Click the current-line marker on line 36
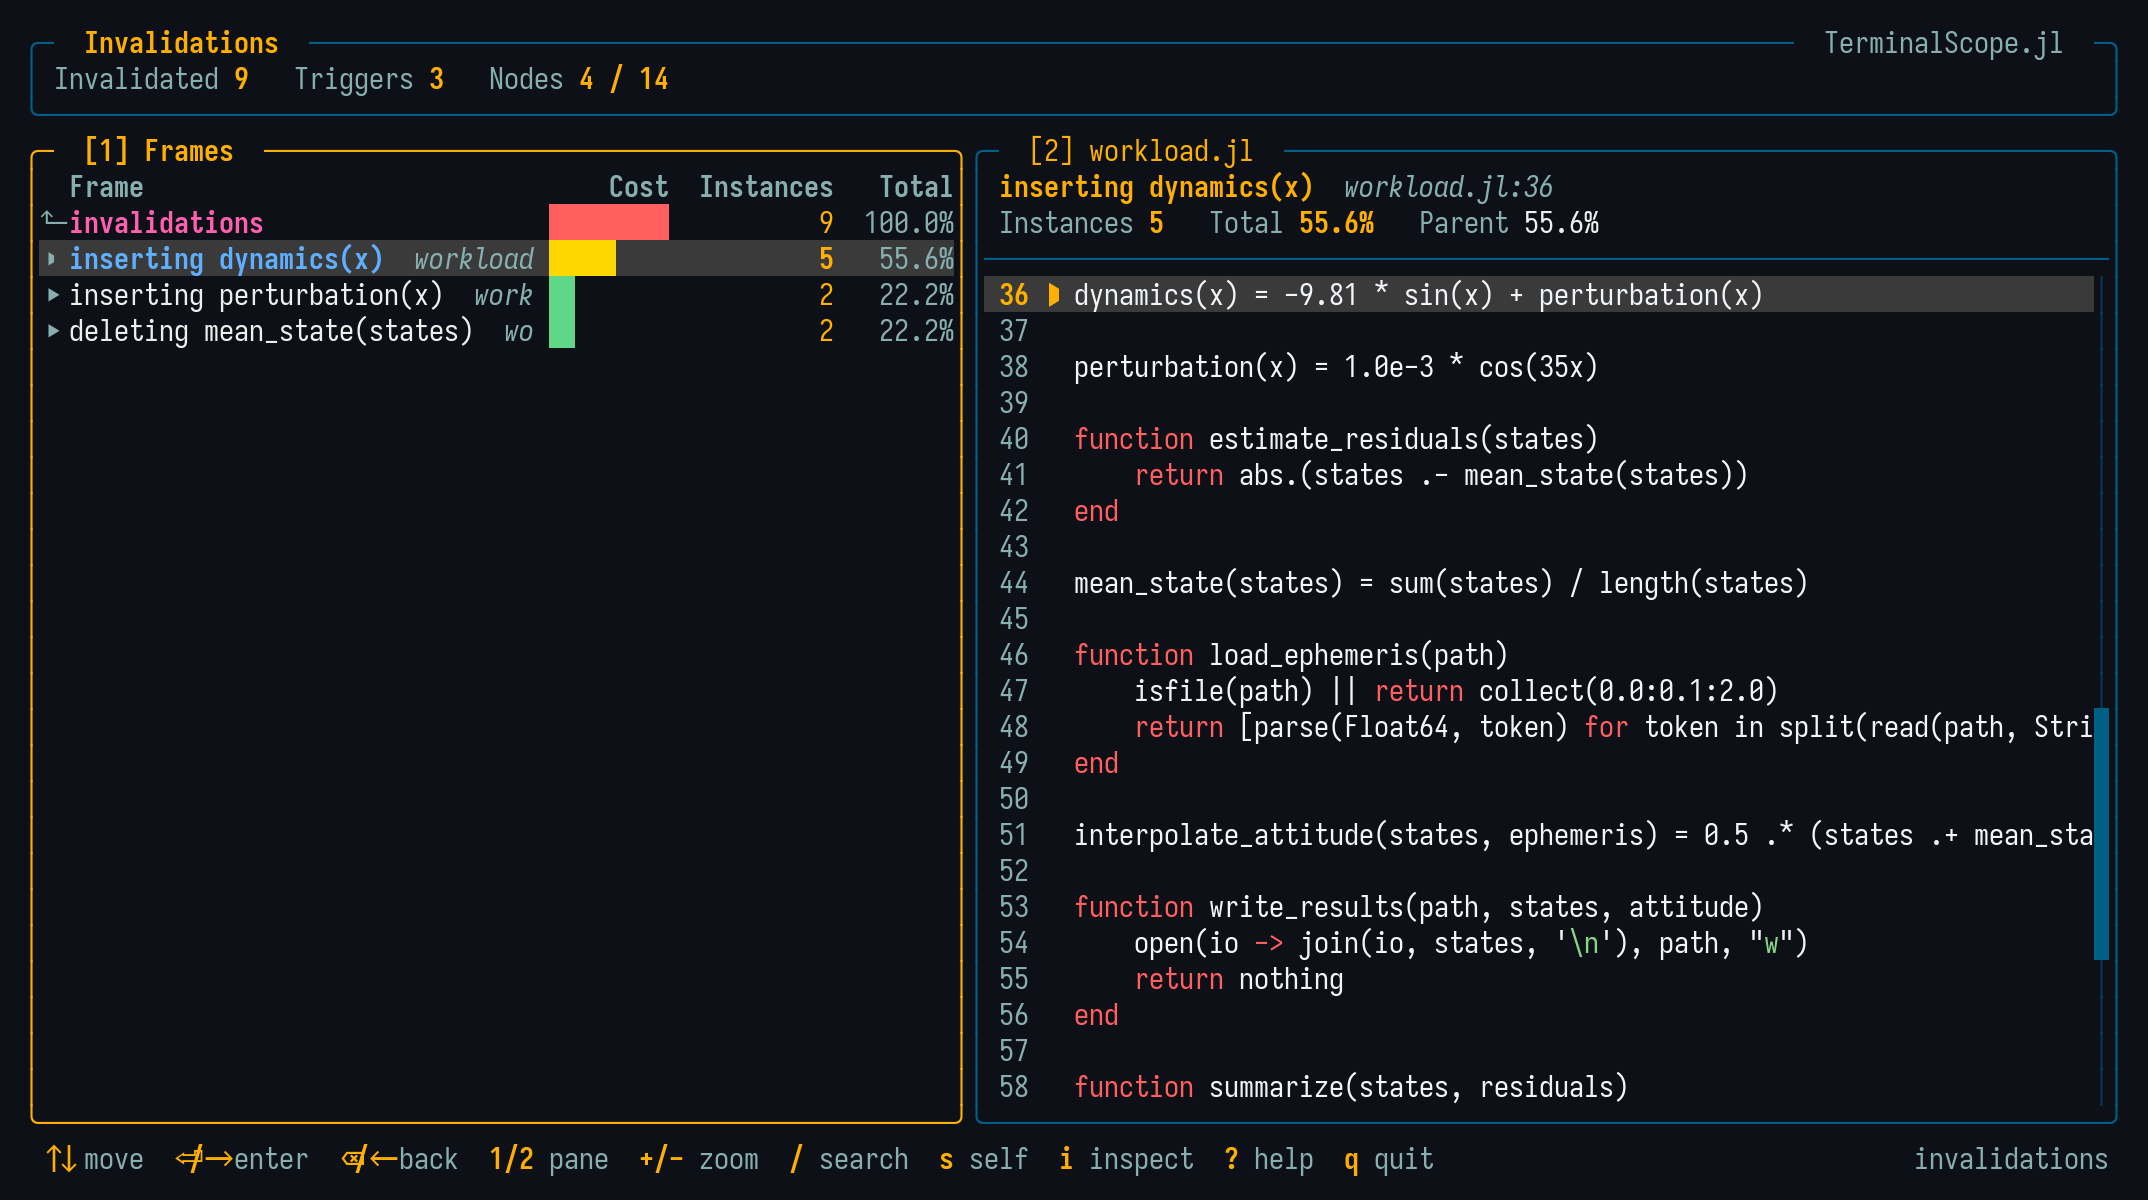Screen dimensions: 2148x1200 (x=1053, y=294)
